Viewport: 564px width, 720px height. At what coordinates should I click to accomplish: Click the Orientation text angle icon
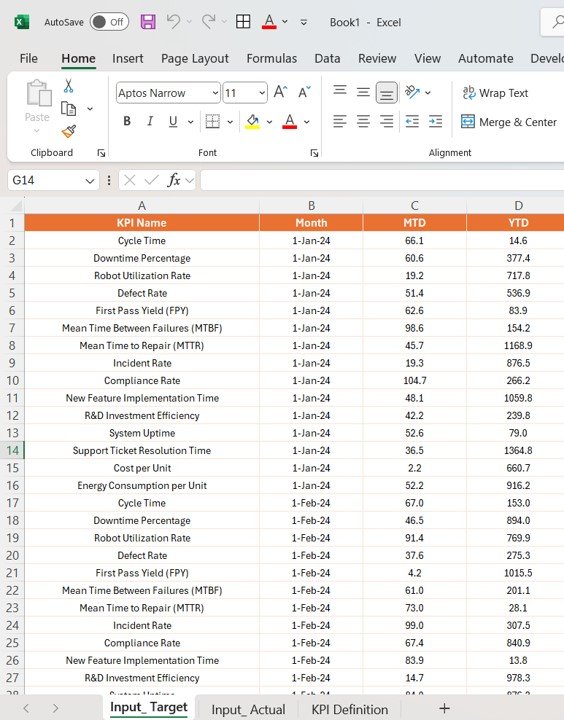[x=412, y=92]
